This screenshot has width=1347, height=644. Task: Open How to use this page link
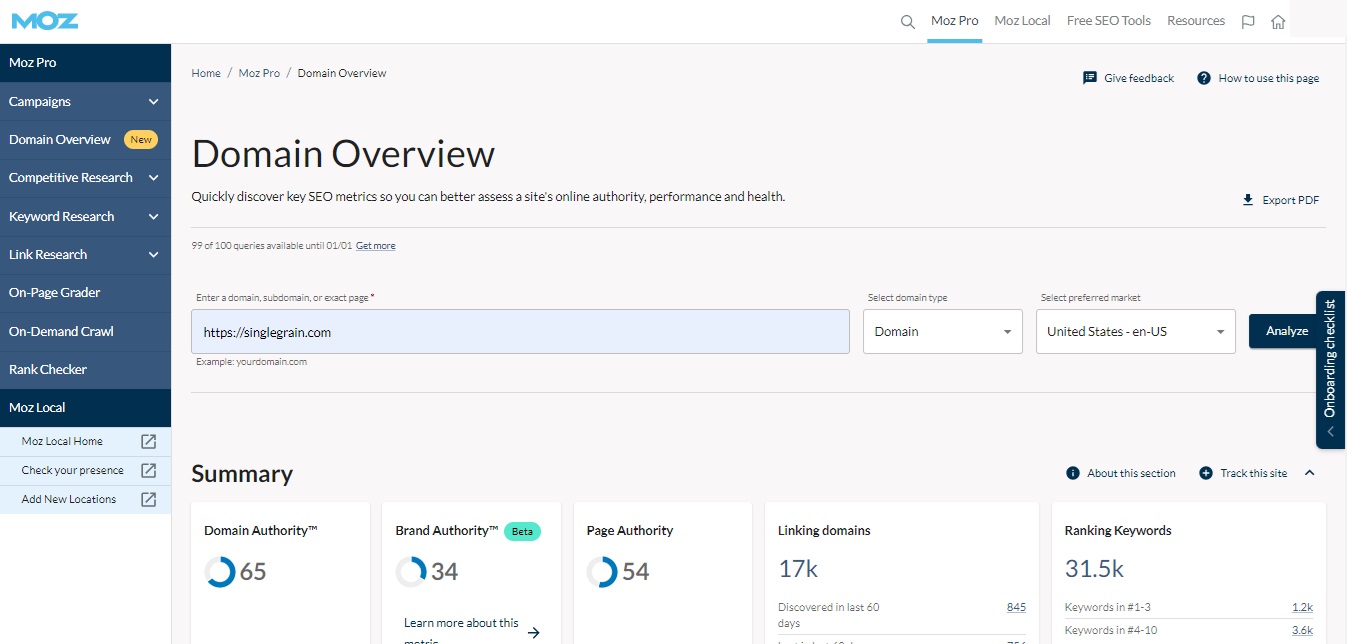1268,78
